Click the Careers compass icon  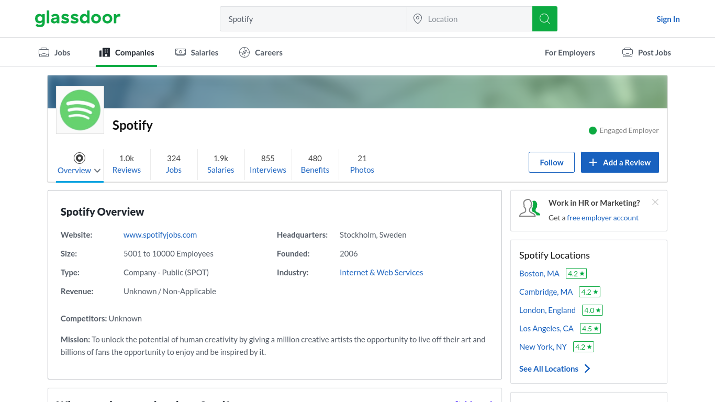pyautogui.click(x=244, y=52)
